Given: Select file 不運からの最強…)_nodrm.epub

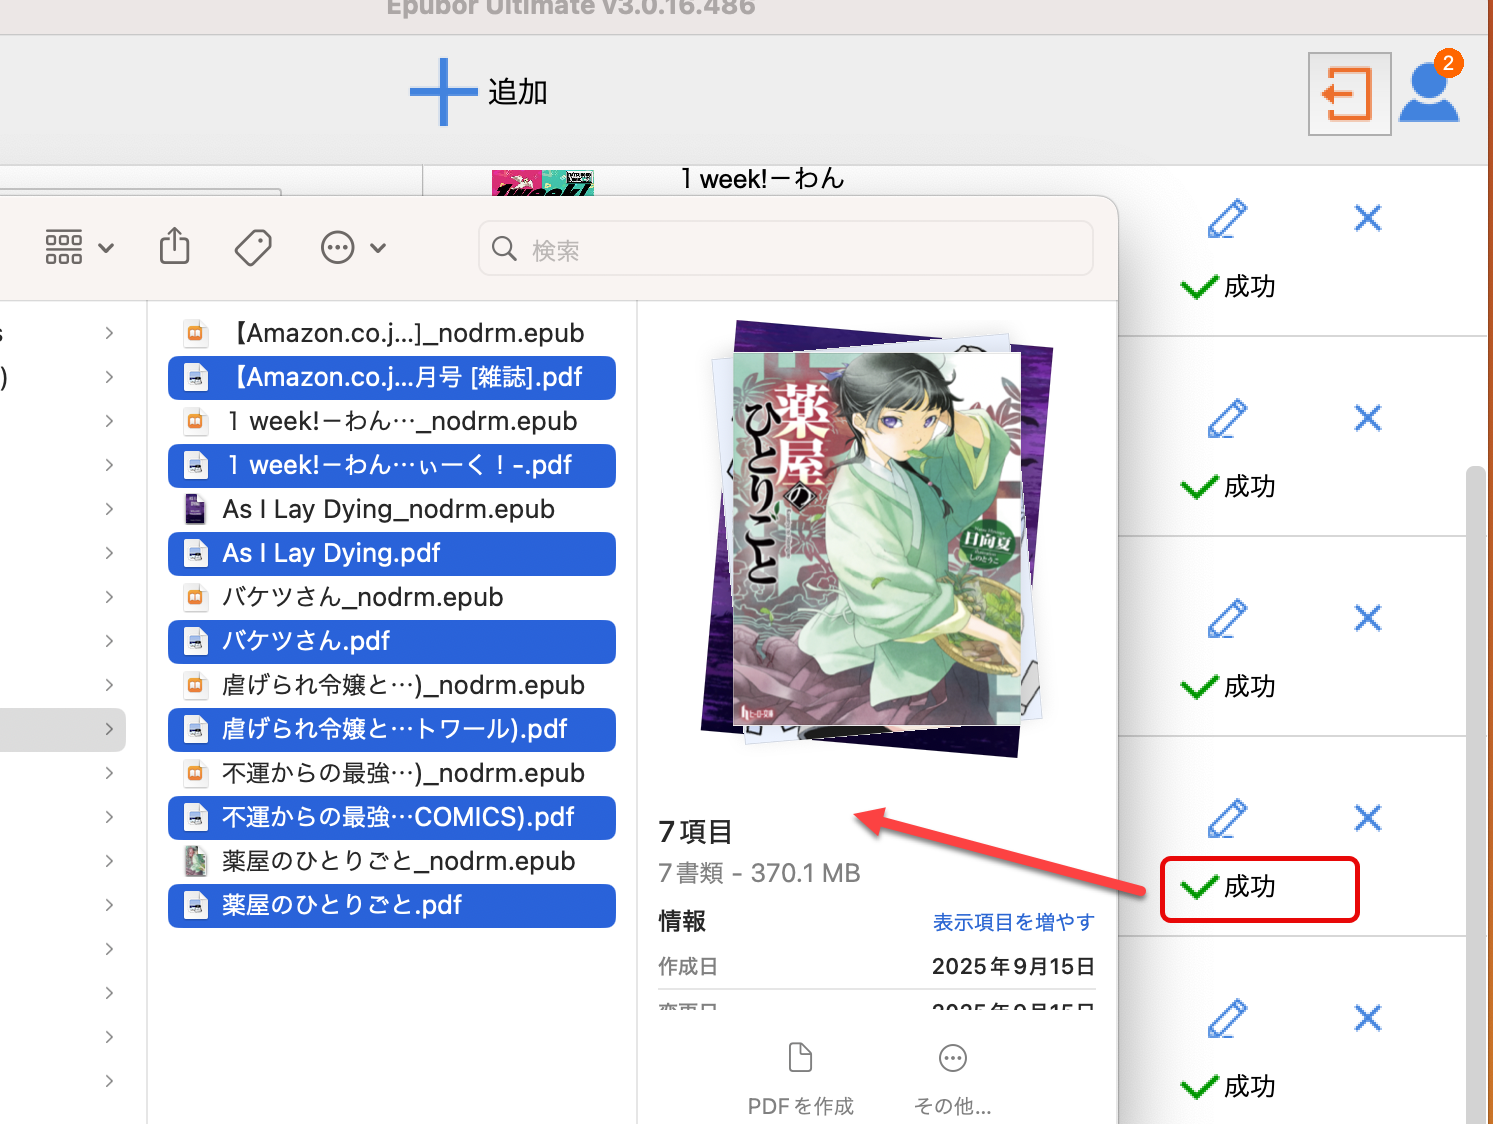Looking at the screenshot, I should coord(392,773).
